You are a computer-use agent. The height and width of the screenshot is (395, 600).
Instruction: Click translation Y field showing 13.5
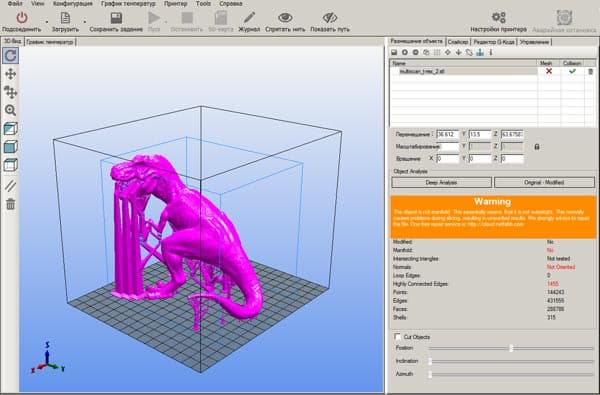click(x=479, y=134)
